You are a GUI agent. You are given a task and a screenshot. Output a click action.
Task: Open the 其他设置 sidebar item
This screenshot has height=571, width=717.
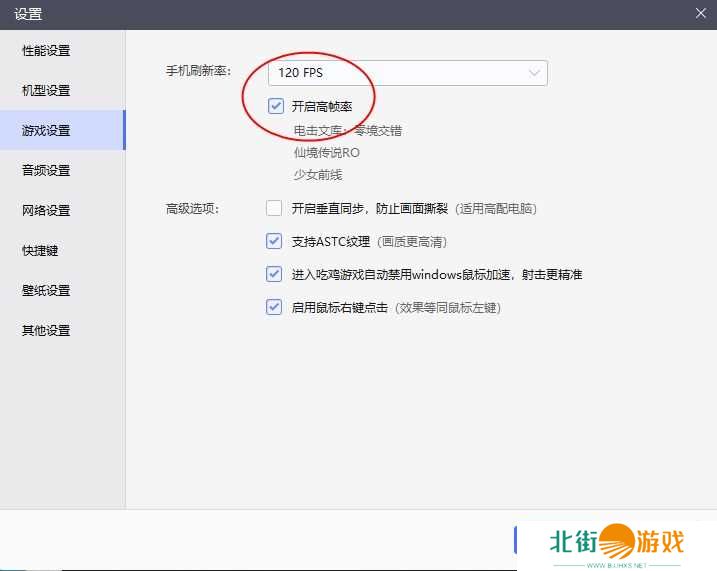point(46,331)
